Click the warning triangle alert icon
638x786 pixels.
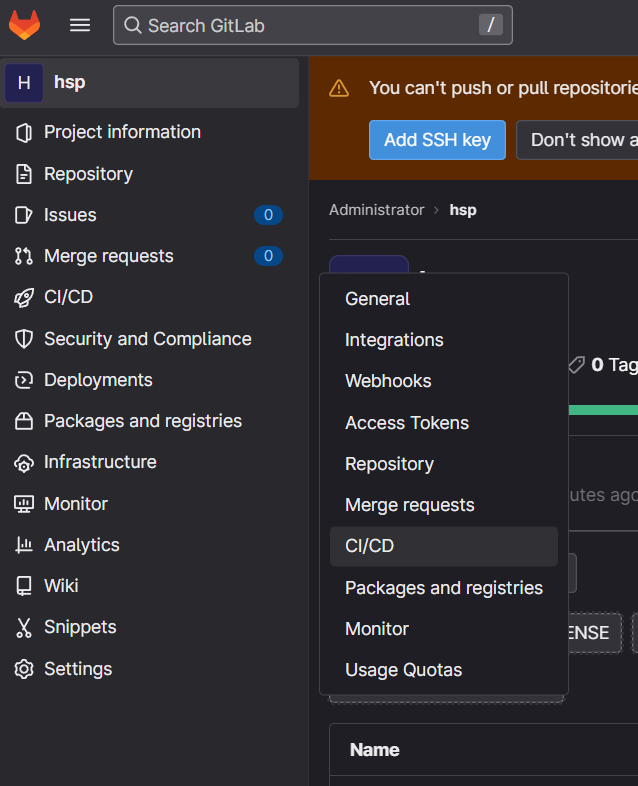tap(339, 88)
